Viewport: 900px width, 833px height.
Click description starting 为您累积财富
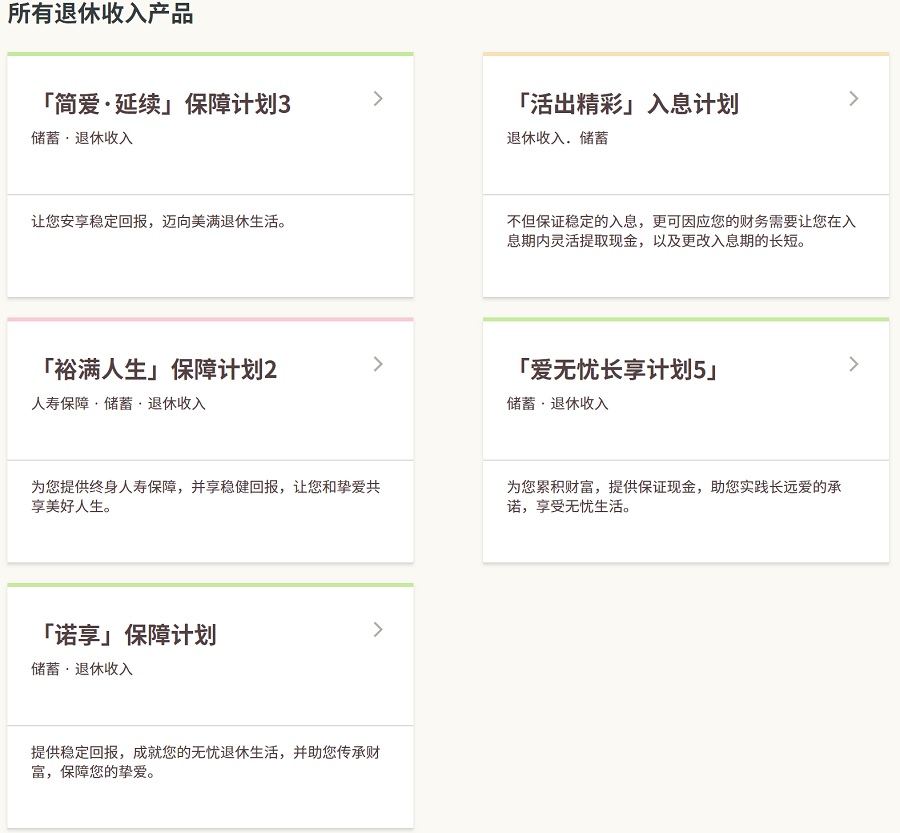point(673,497)
